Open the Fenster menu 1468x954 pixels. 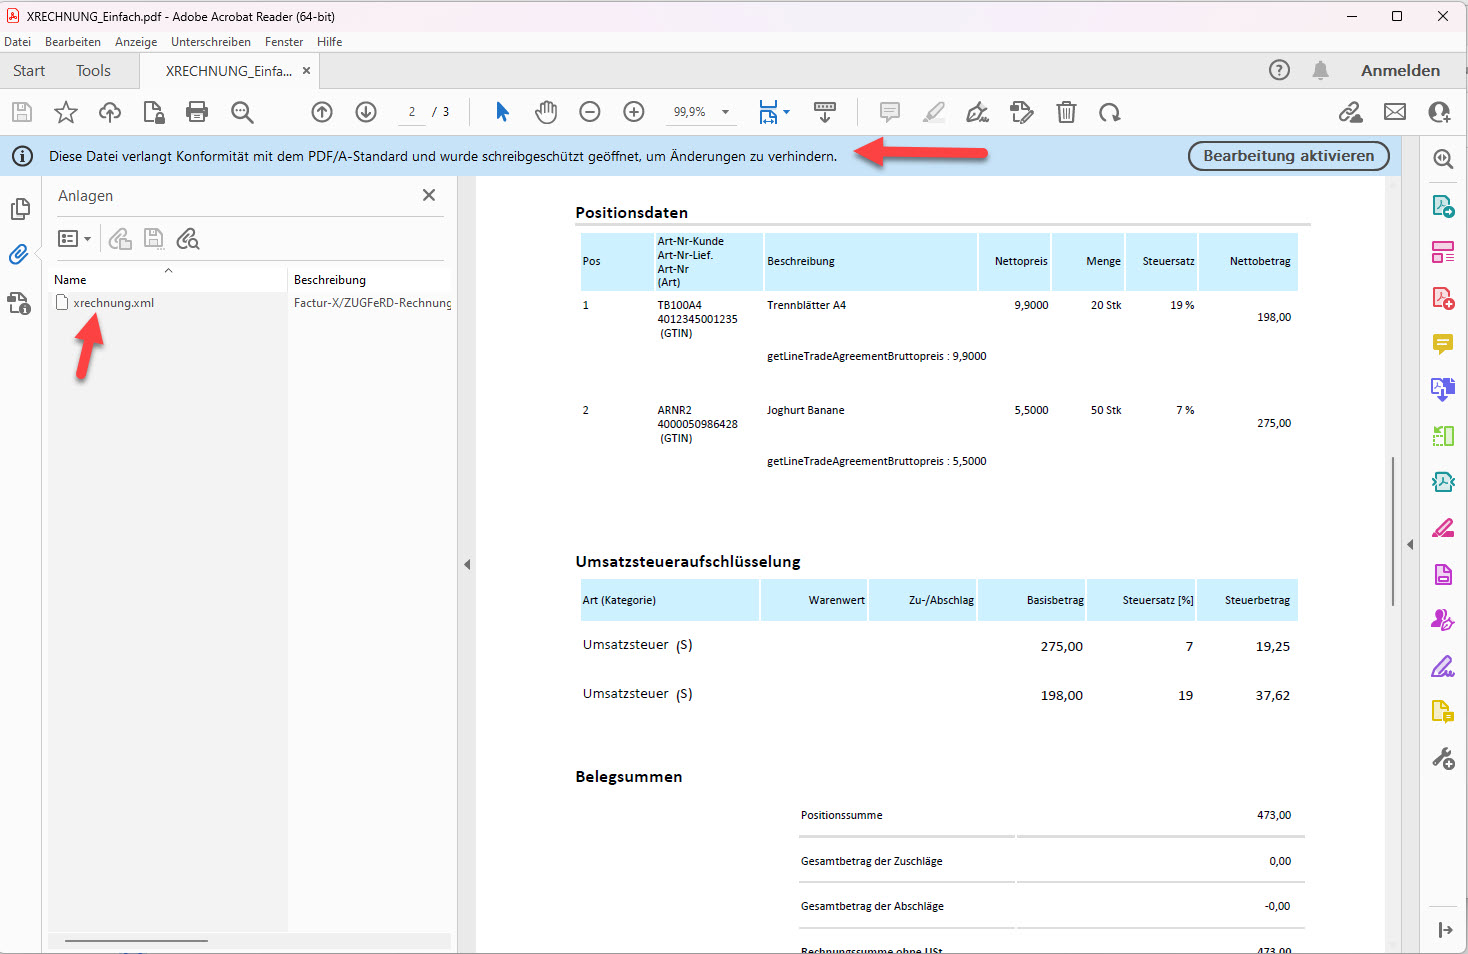[x=284, y=42]
